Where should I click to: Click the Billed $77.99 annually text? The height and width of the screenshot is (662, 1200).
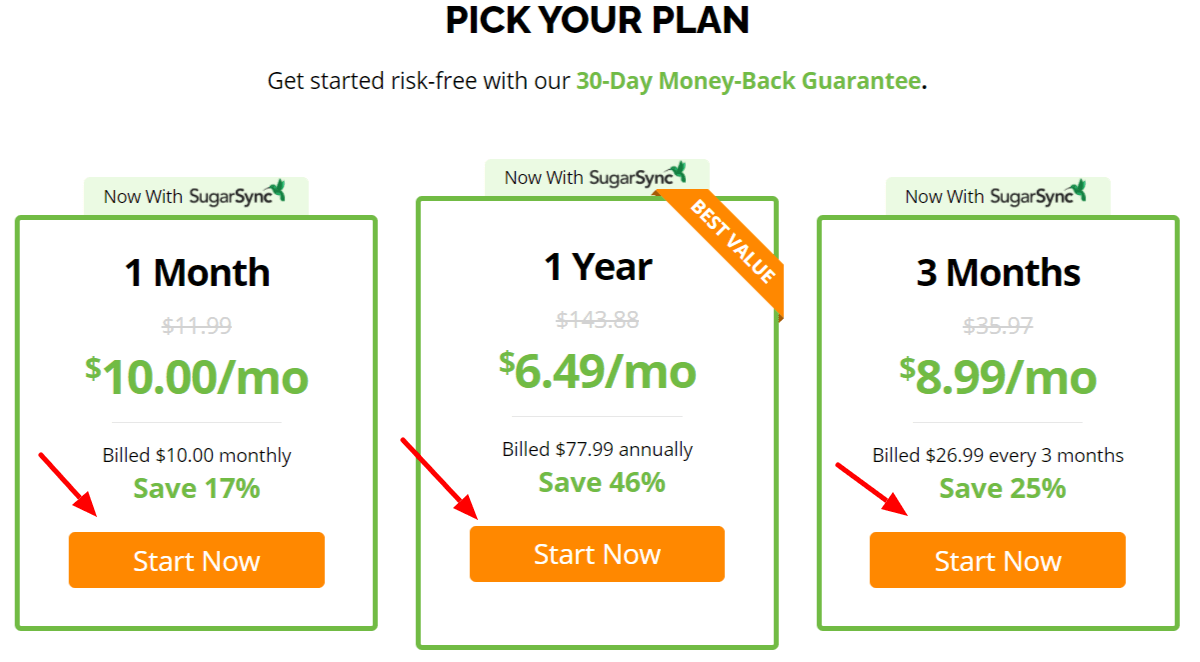point(597,449)
